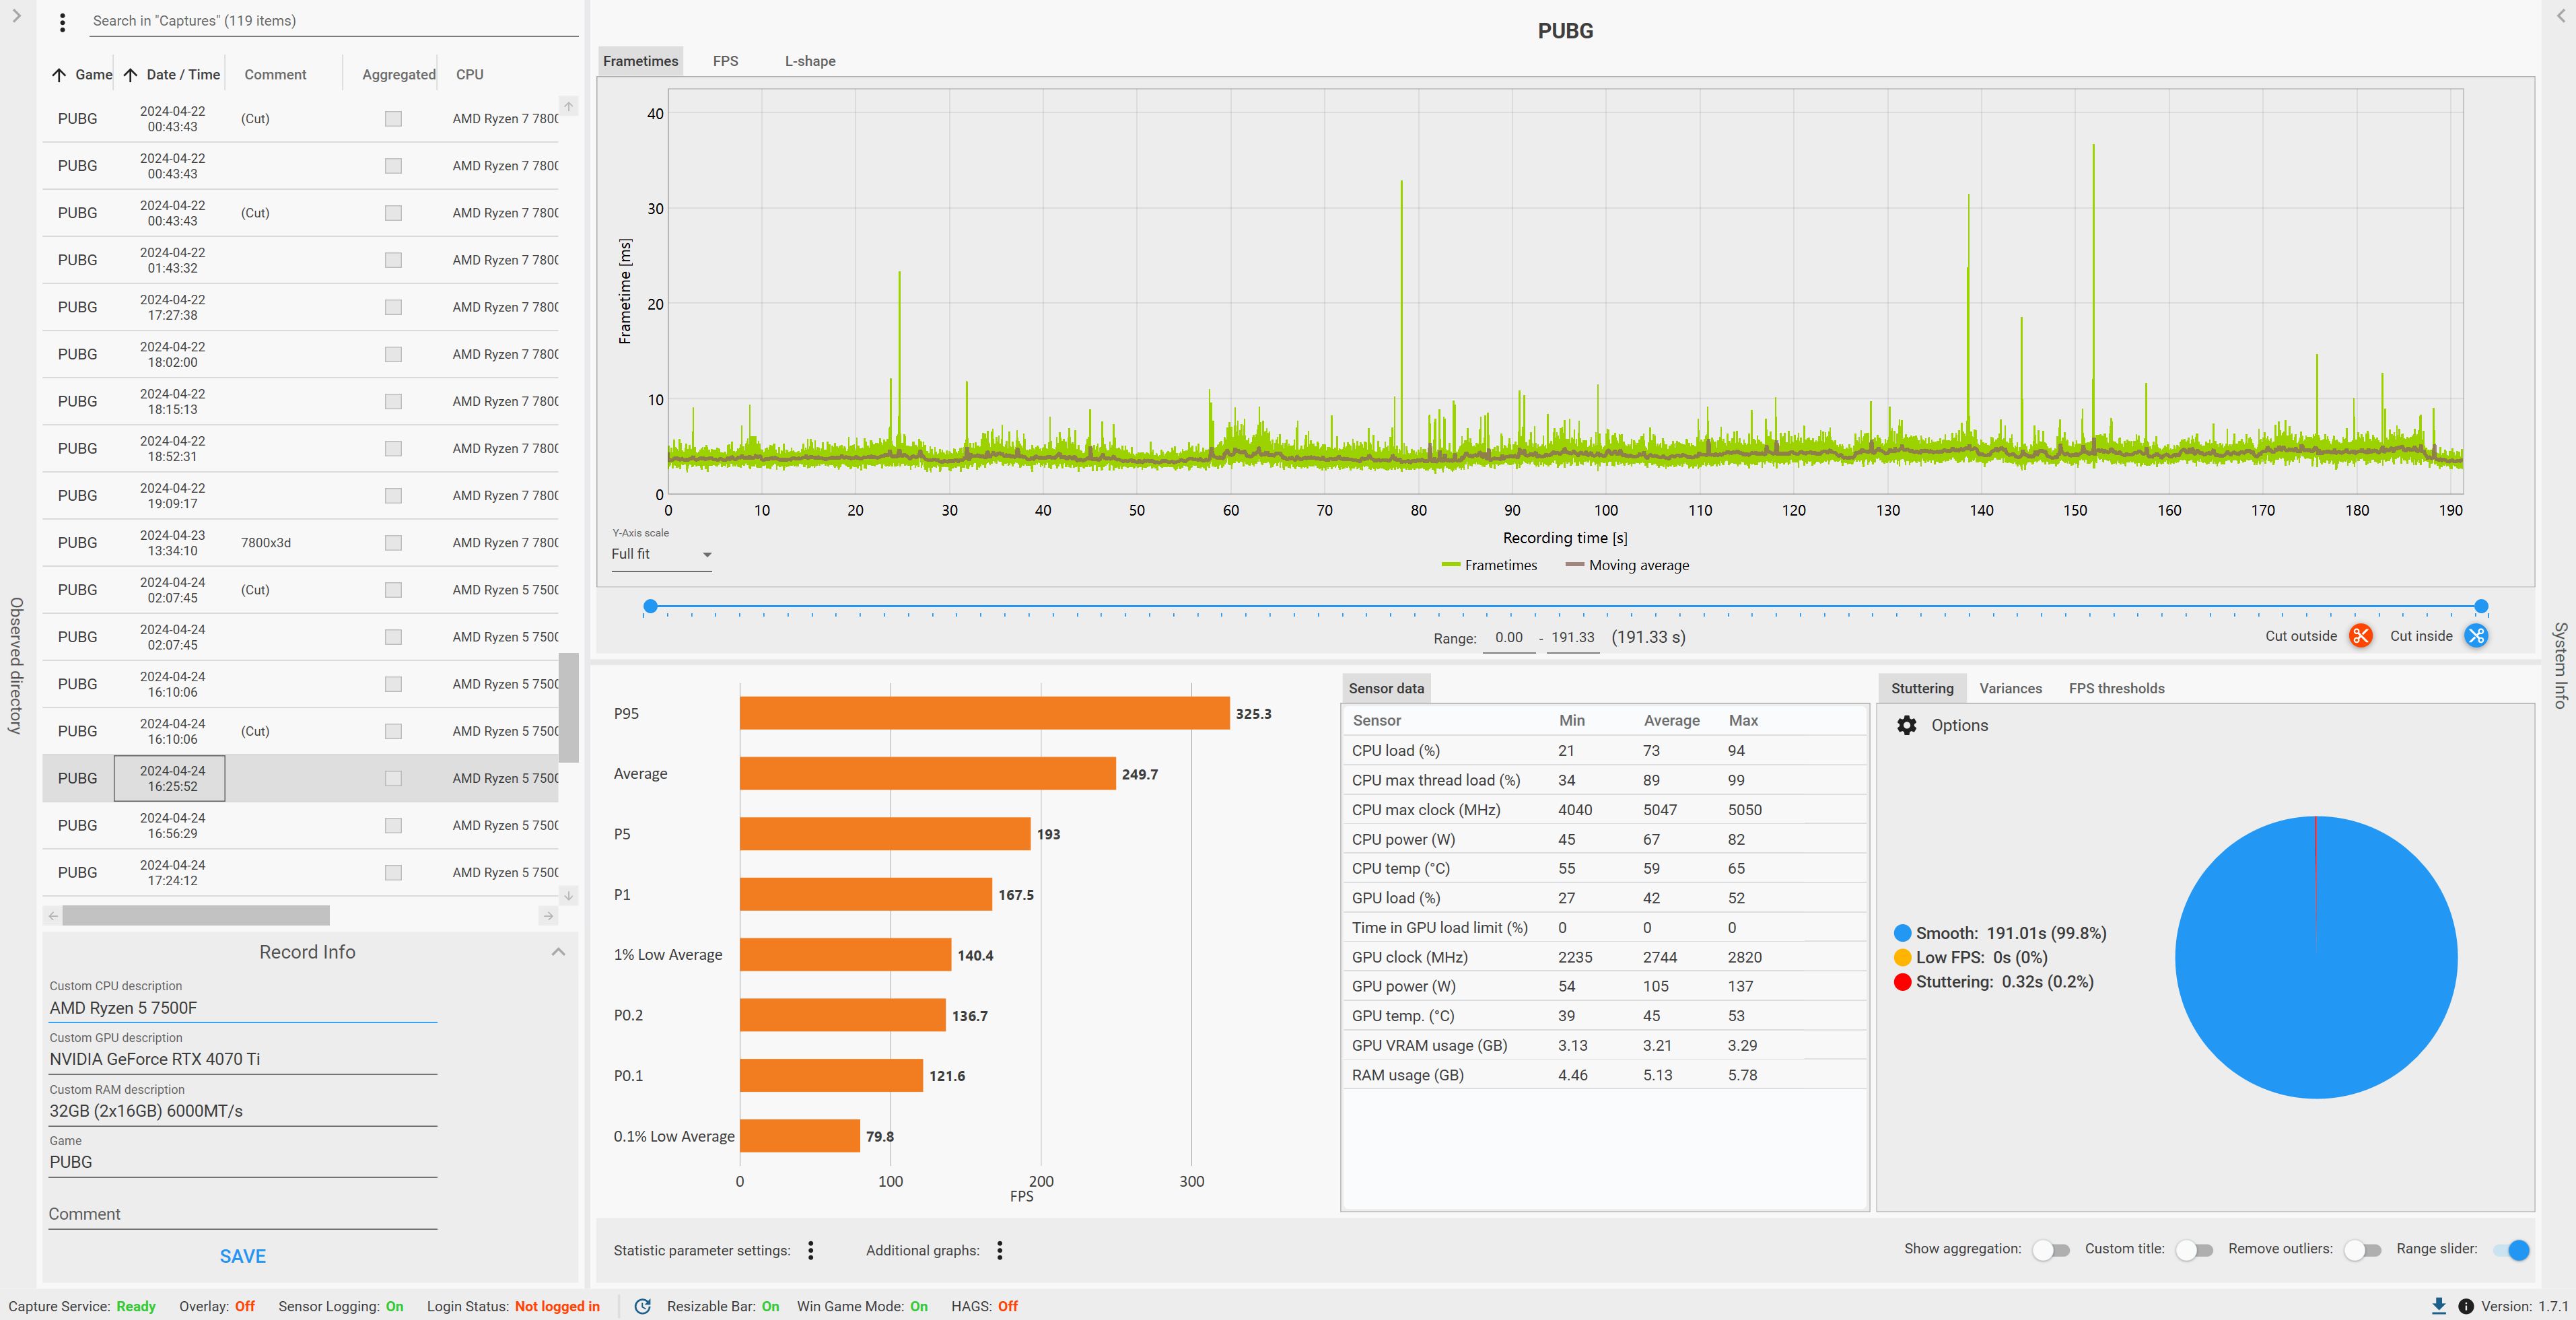
Task: Click the Custom RAM description field
Action: pyautogui.click(x=243, y=1111)
